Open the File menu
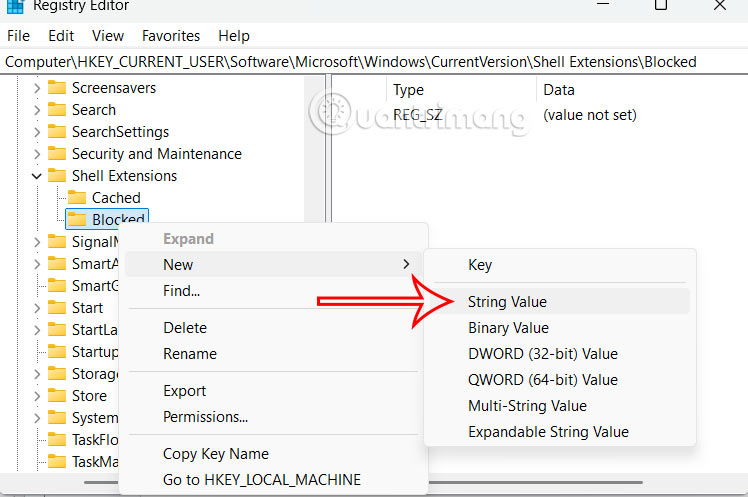748x497 pixels. [x=19, y=36]
